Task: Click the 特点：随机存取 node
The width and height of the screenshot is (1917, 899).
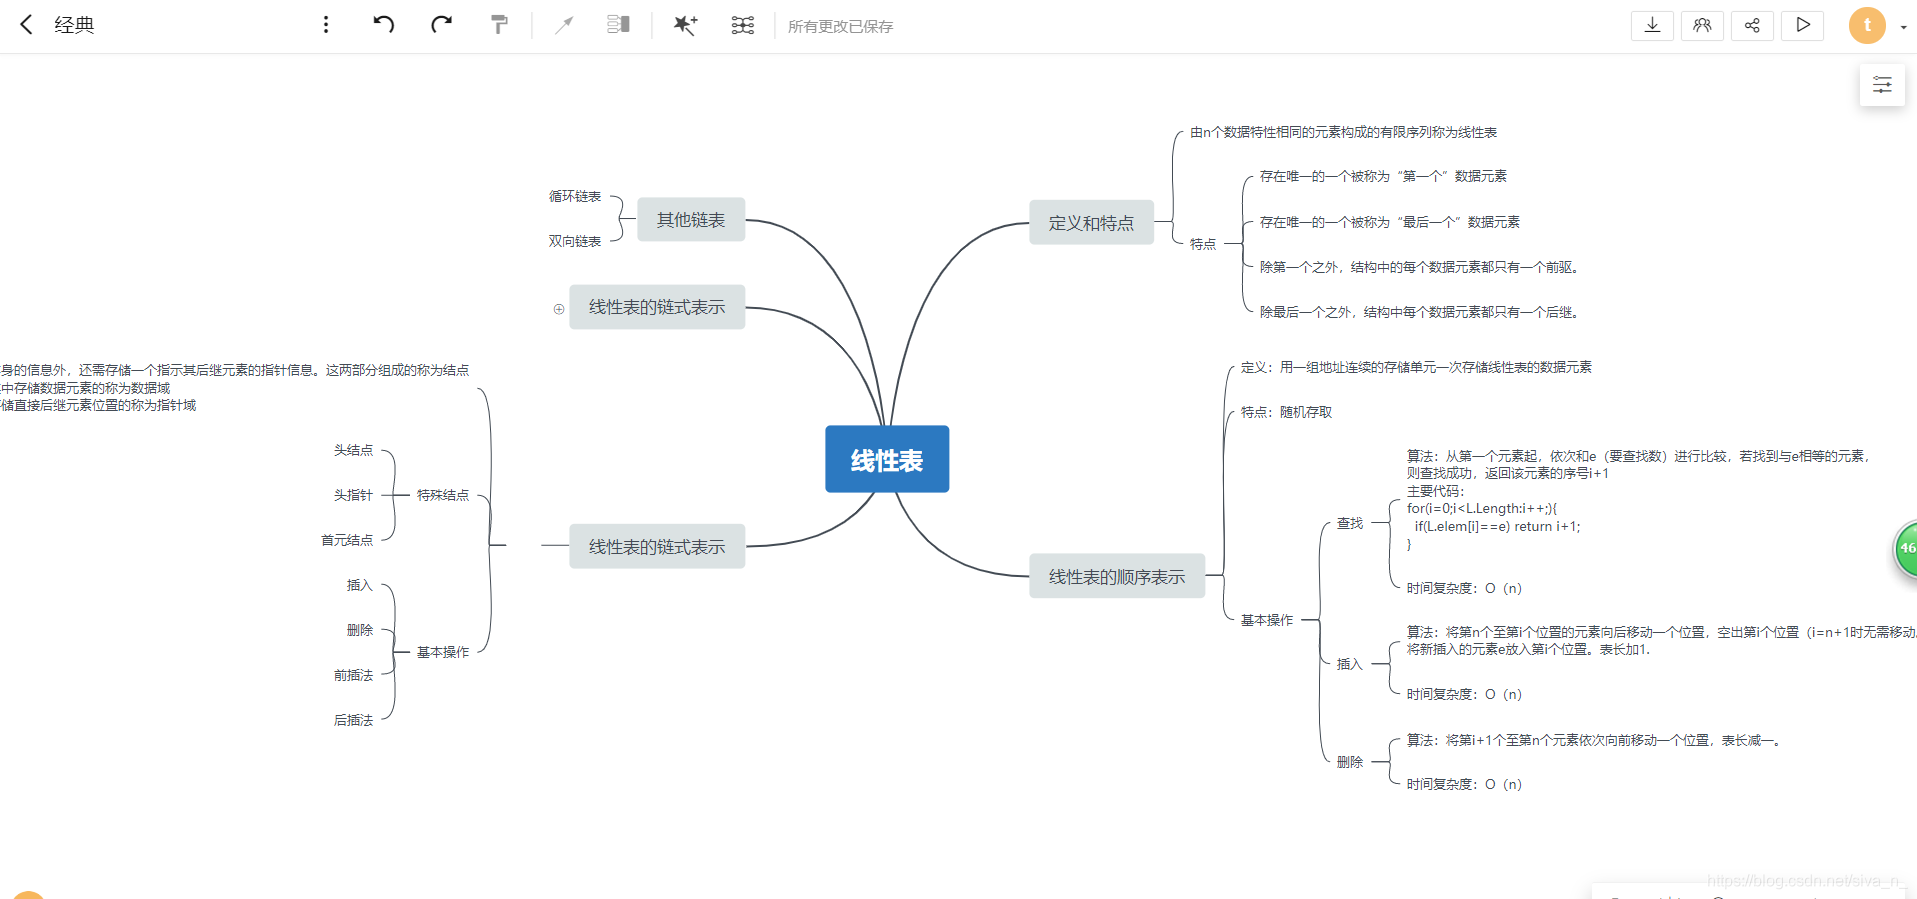Action: (1286, 412)
